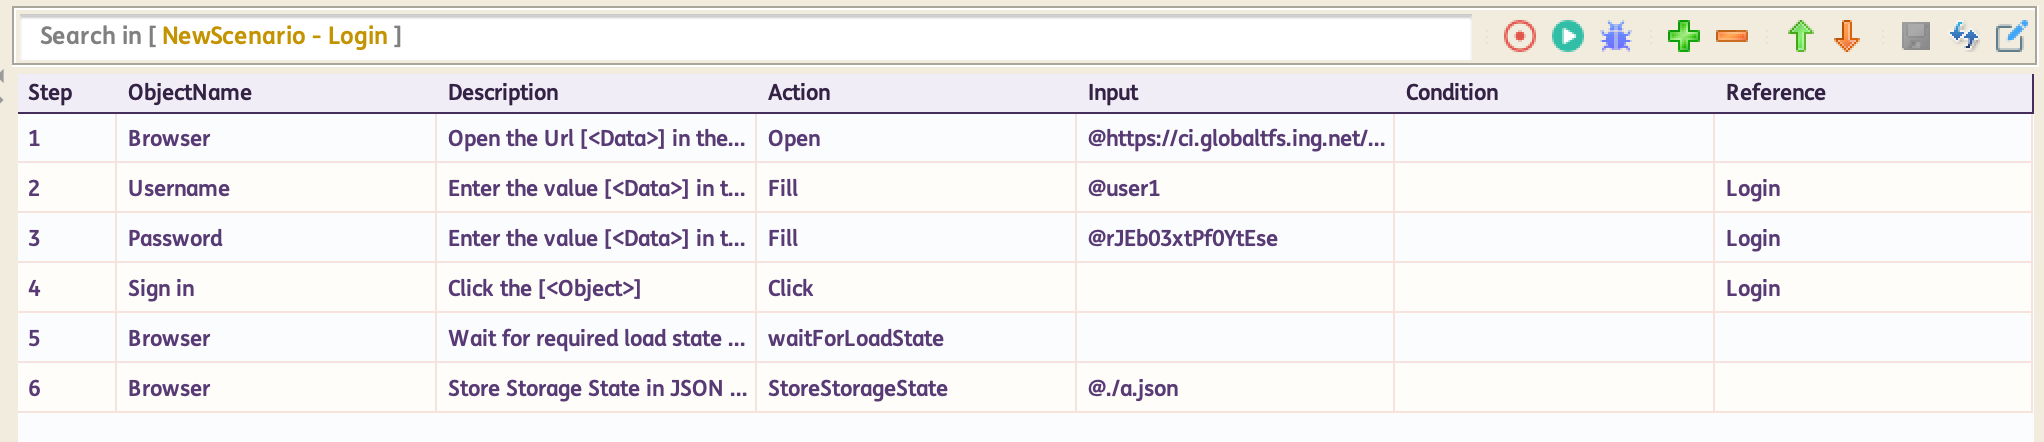This screenshot has height=442, width=2044.
Task: Add a new step with green plus
Action: (x=1683, y=37)
